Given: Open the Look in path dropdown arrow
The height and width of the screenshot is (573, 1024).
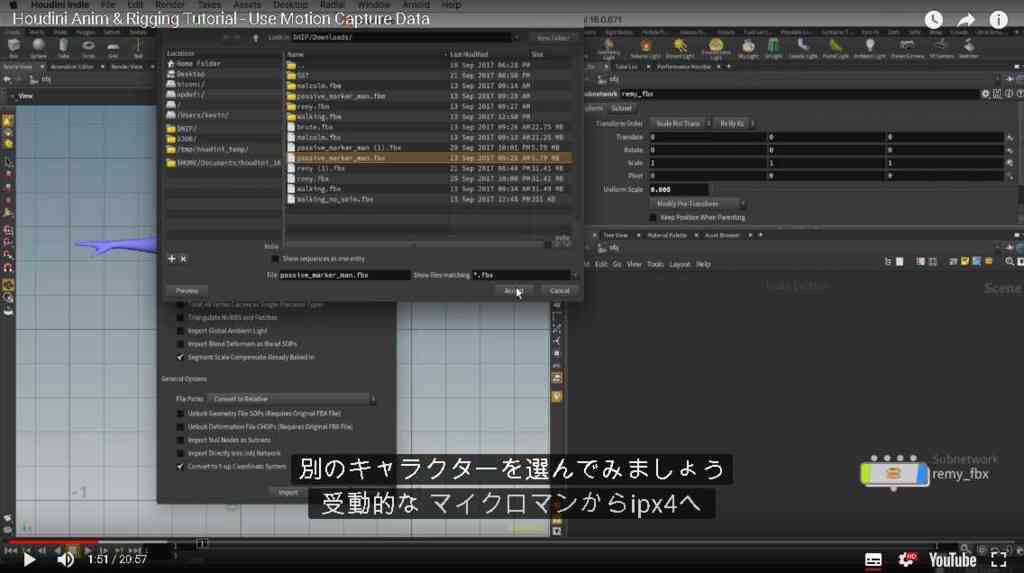Looking at the screenshot, I should point(516,38).
